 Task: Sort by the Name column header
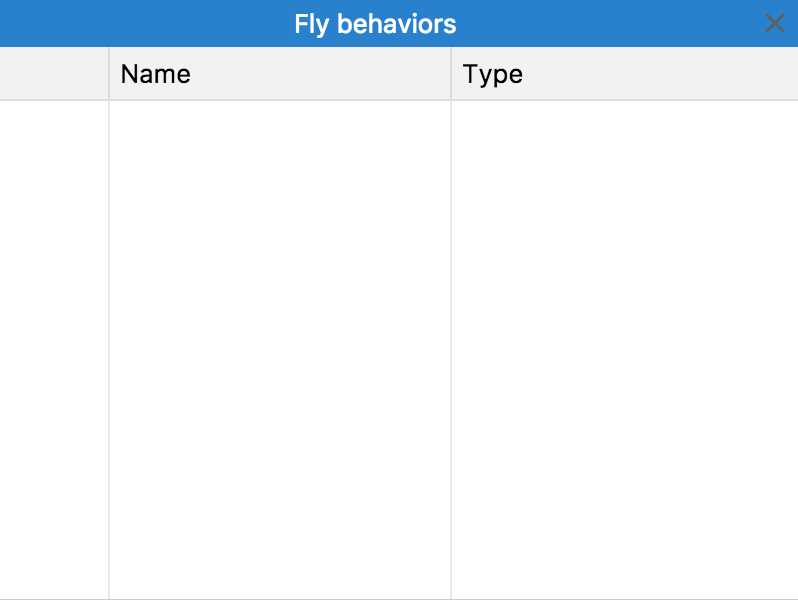280,74
